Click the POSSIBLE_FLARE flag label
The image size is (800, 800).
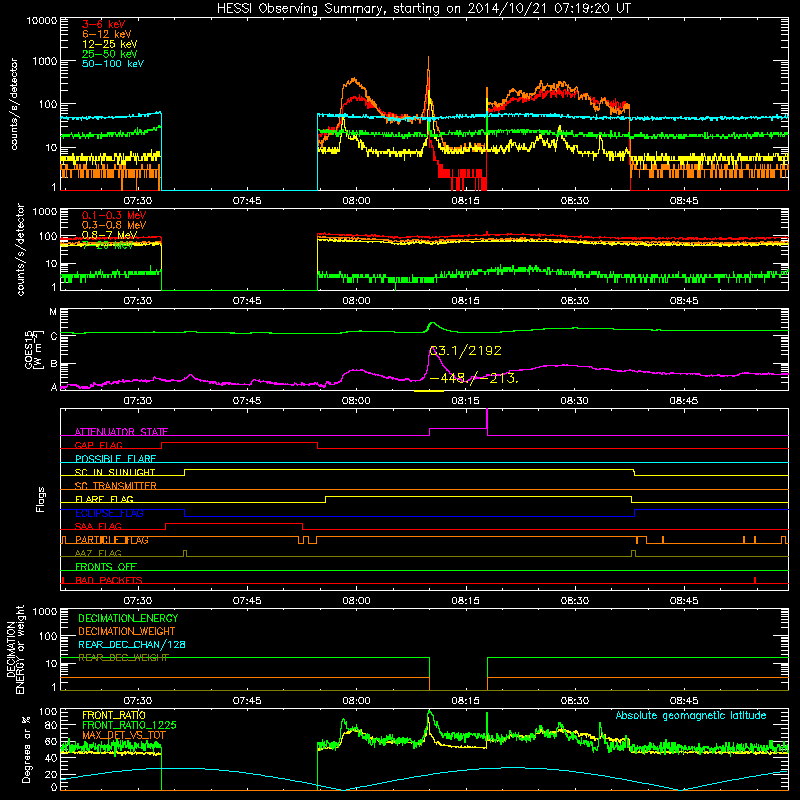(x=115, y=459)
